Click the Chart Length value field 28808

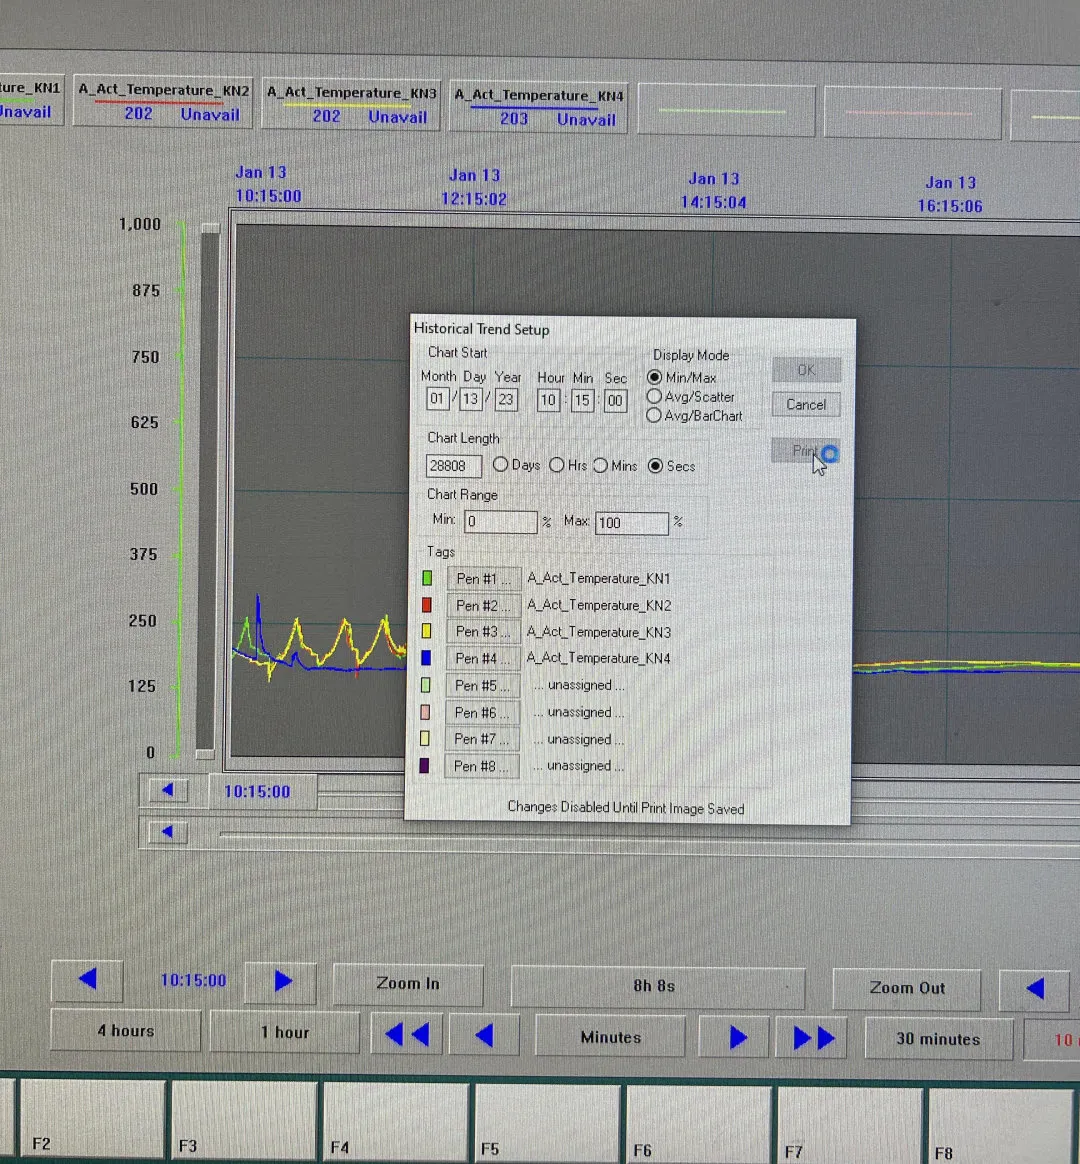tap(454, 465)
